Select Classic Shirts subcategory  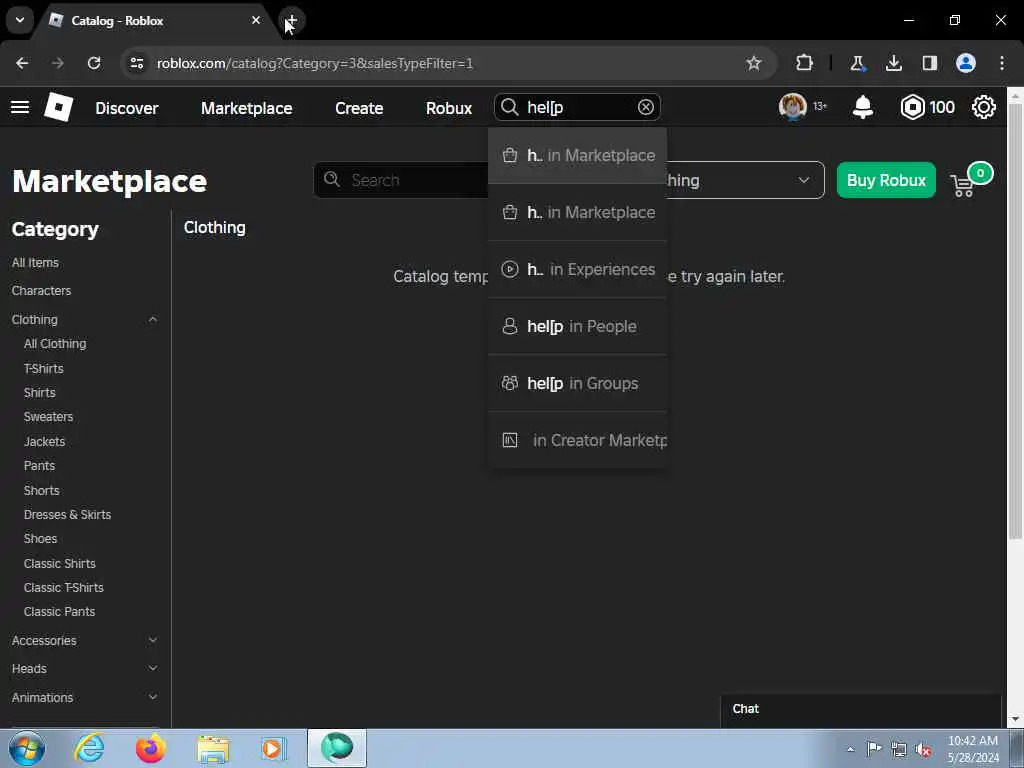(59, 563)
